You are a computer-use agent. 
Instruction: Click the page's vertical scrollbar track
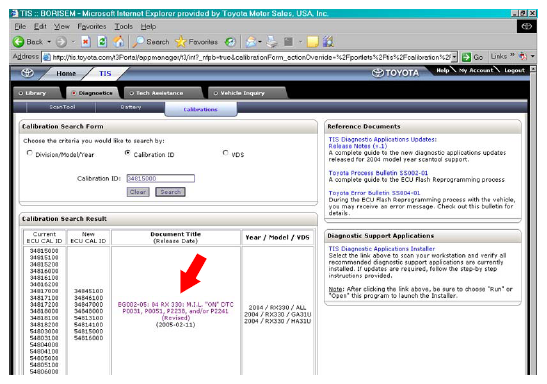(x=533, y=223)
